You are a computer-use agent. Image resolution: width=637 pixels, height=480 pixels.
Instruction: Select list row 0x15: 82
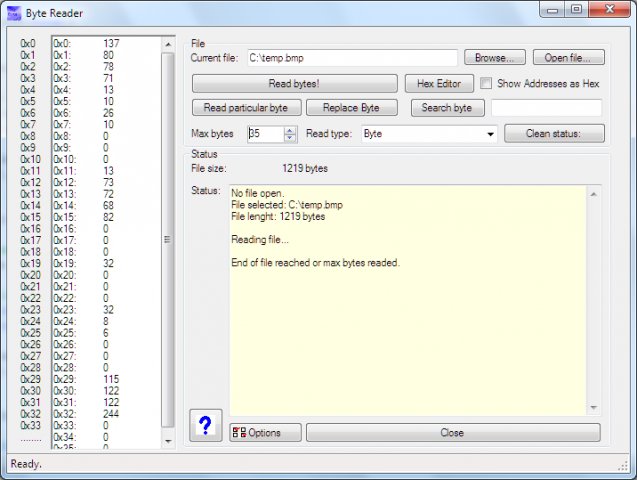[107, 217]
